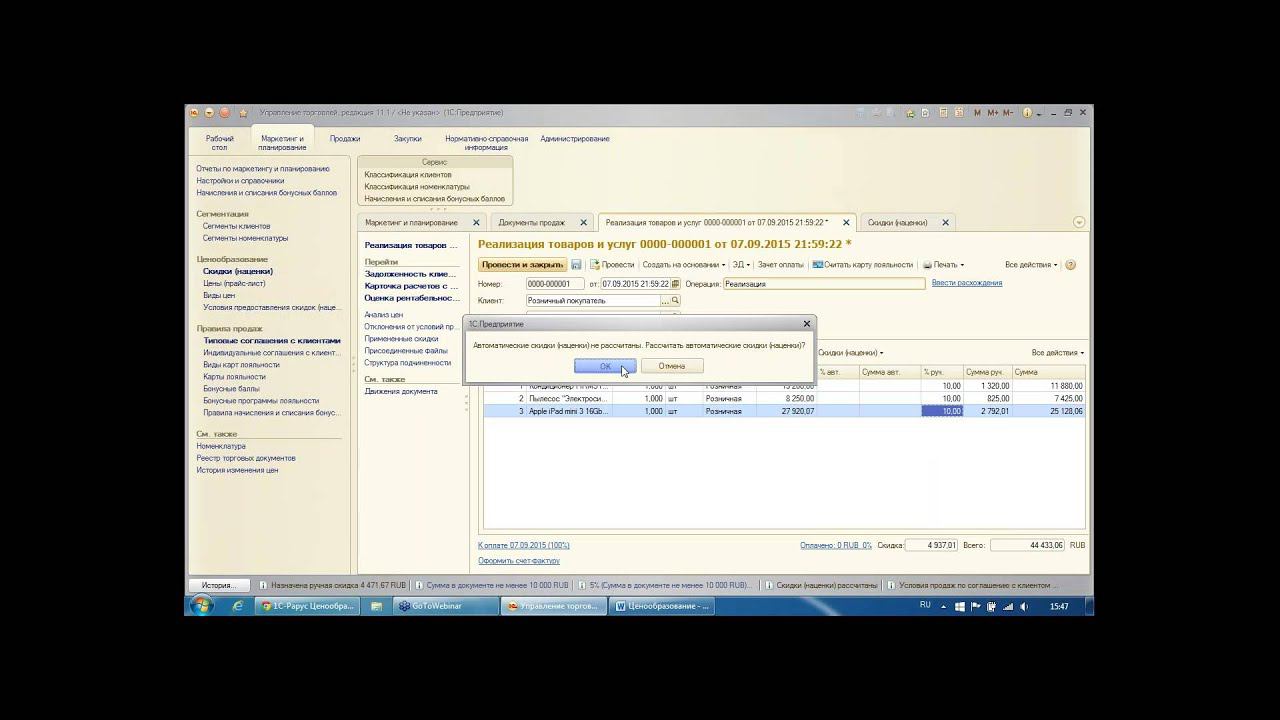Open Сегменты клиентов in sidebar
1280x720 pixels.
(x=236, y=226)
